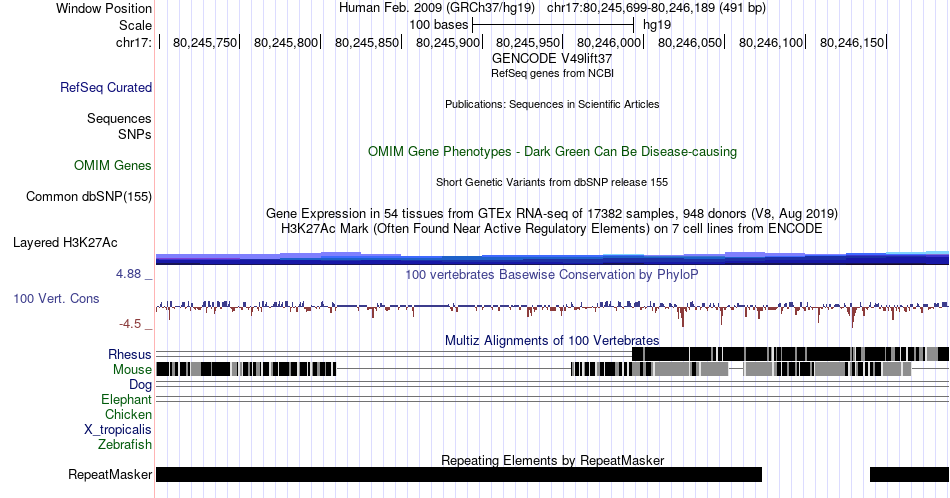Click the OMIM Genes track label
Screen dimensions: 950x498
(113, 165)
